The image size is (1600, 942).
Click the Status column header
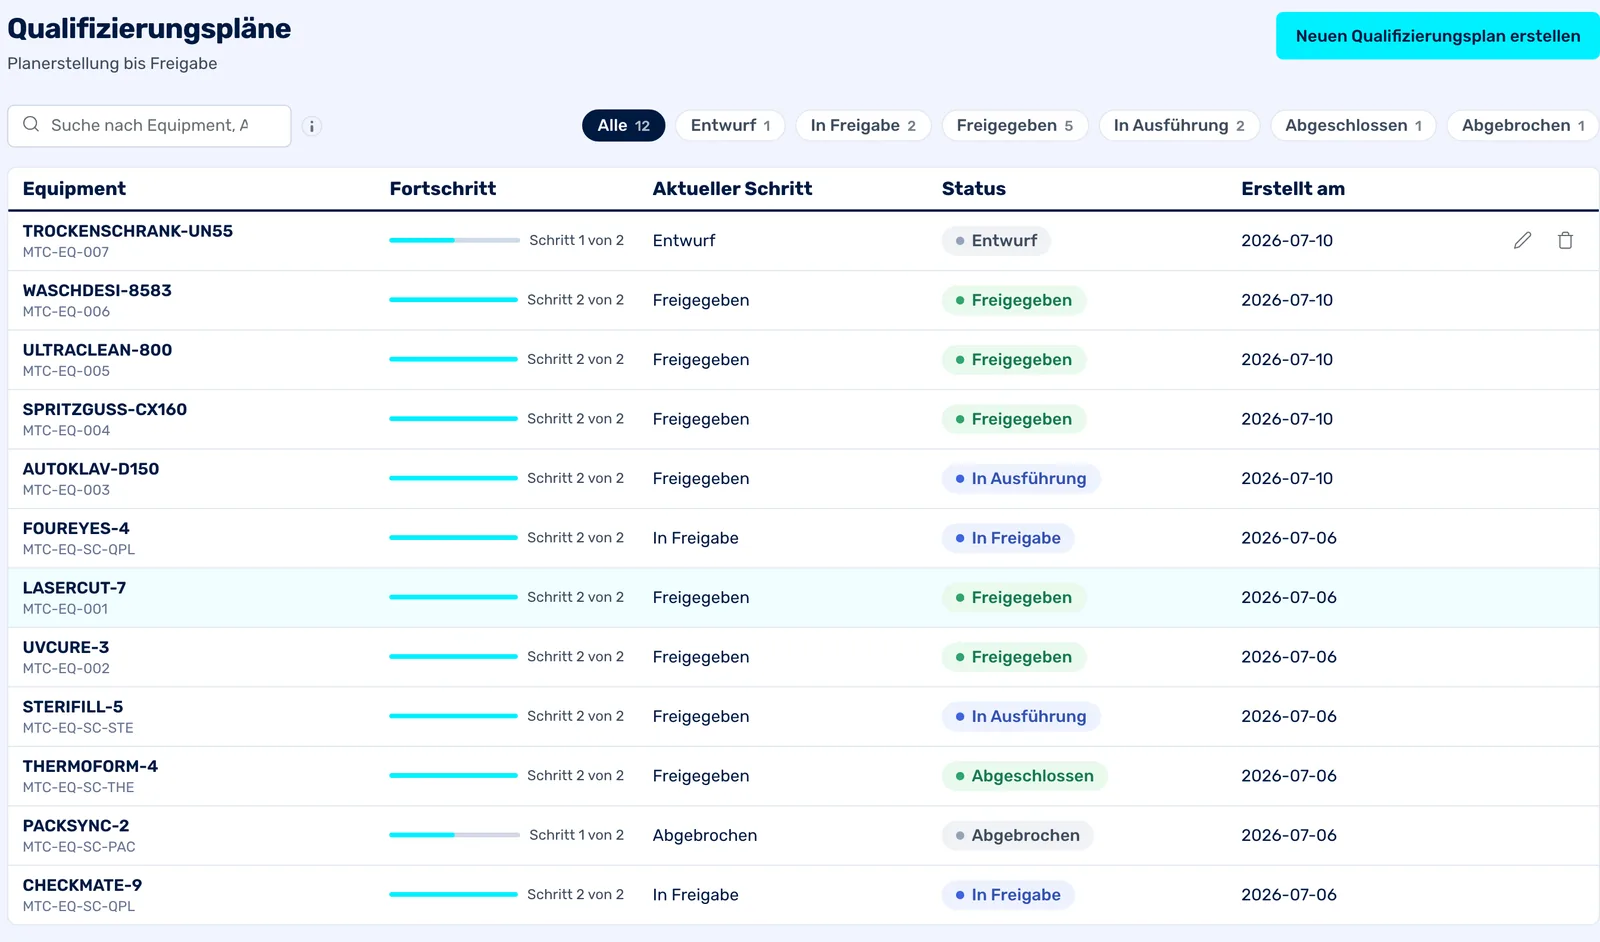pyautogui.click(x=974, y=188)
